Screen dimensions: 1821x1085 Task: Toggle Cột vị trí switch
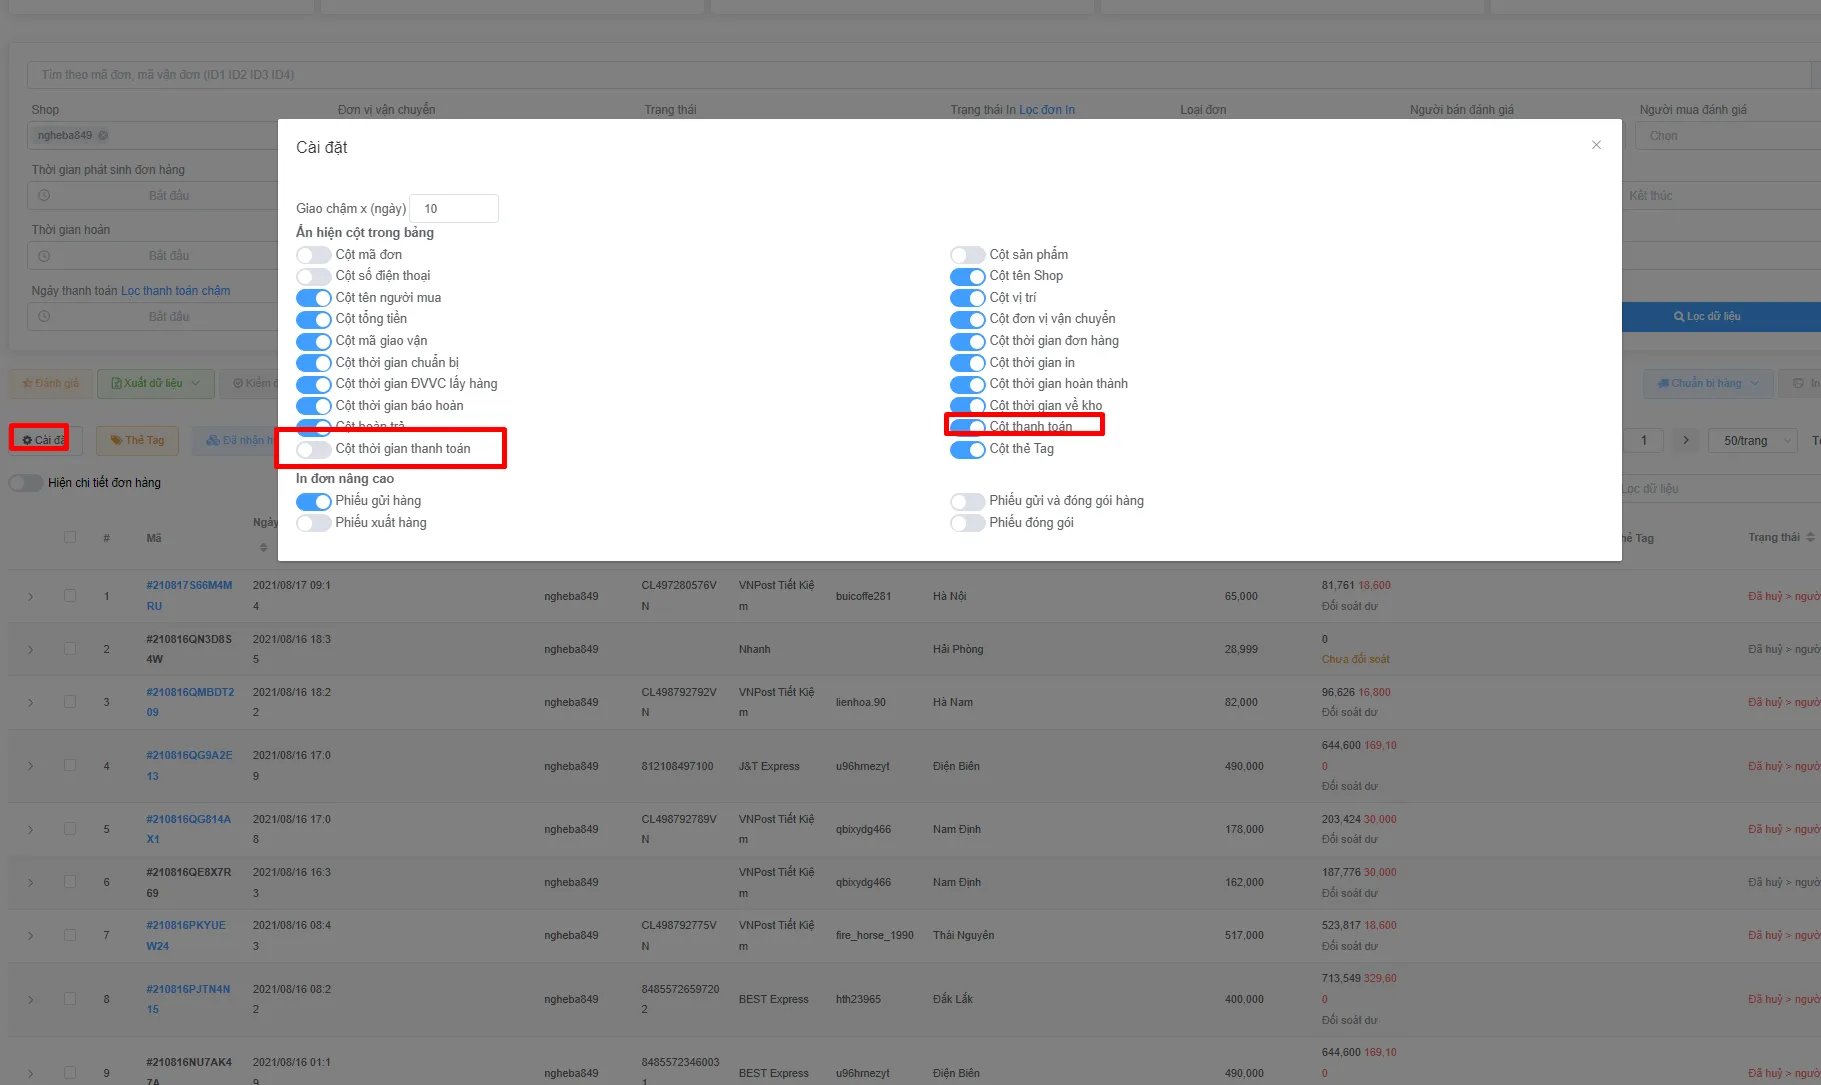point(967,298)
